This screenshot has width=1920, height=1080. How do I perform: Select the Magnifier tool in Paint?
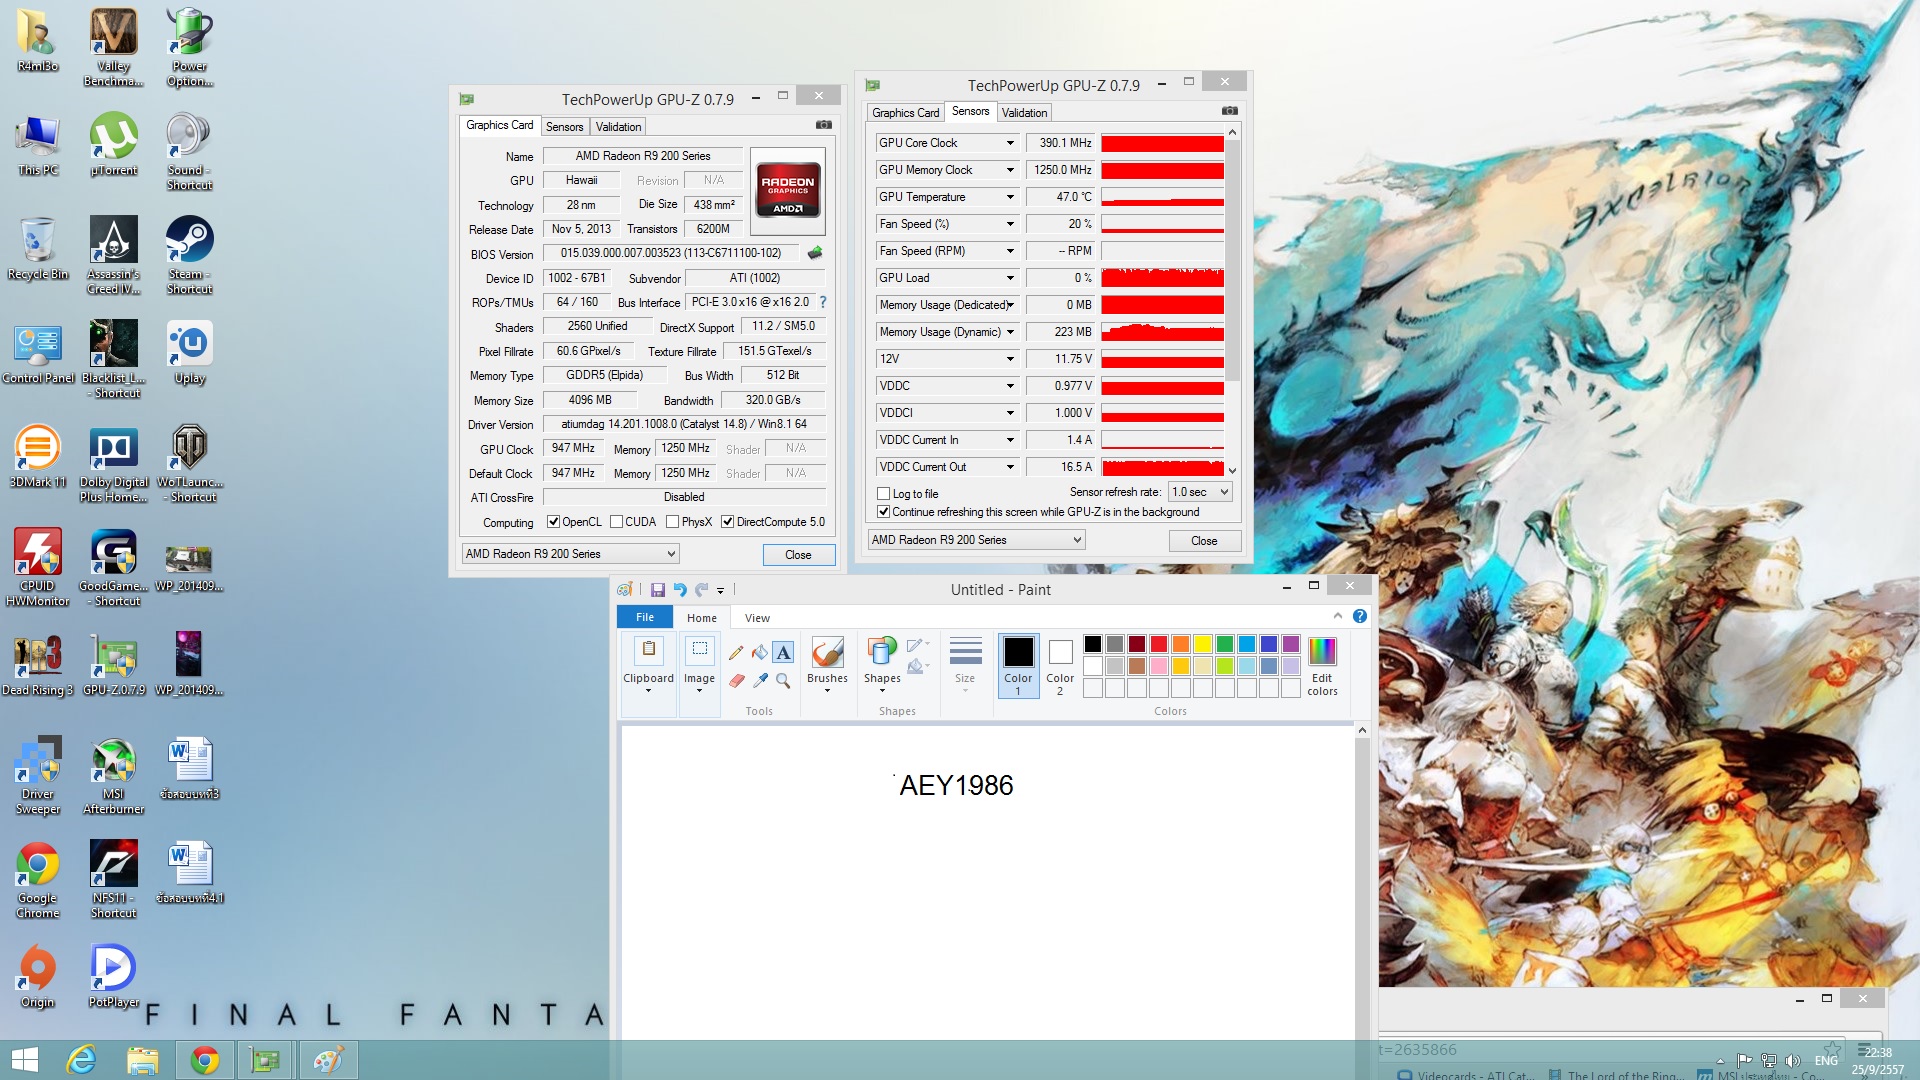(x=784, y=681)
